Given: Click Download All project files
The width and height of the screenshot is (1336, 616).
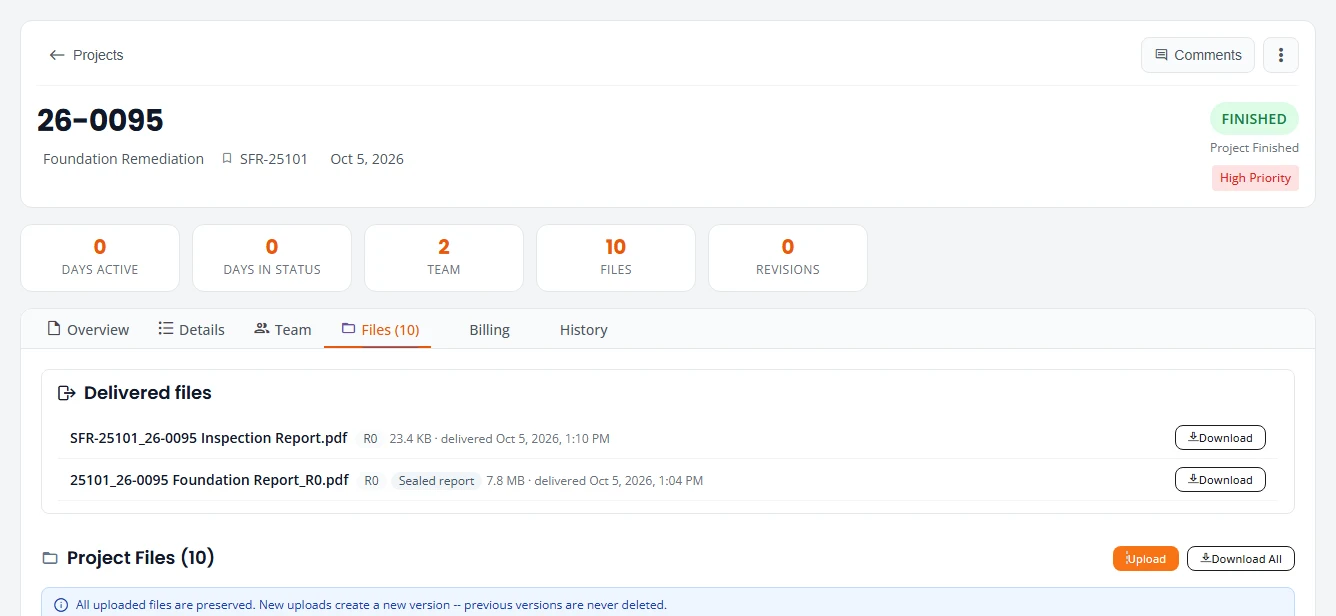Looking at the screenshot, I should 1241,559.
